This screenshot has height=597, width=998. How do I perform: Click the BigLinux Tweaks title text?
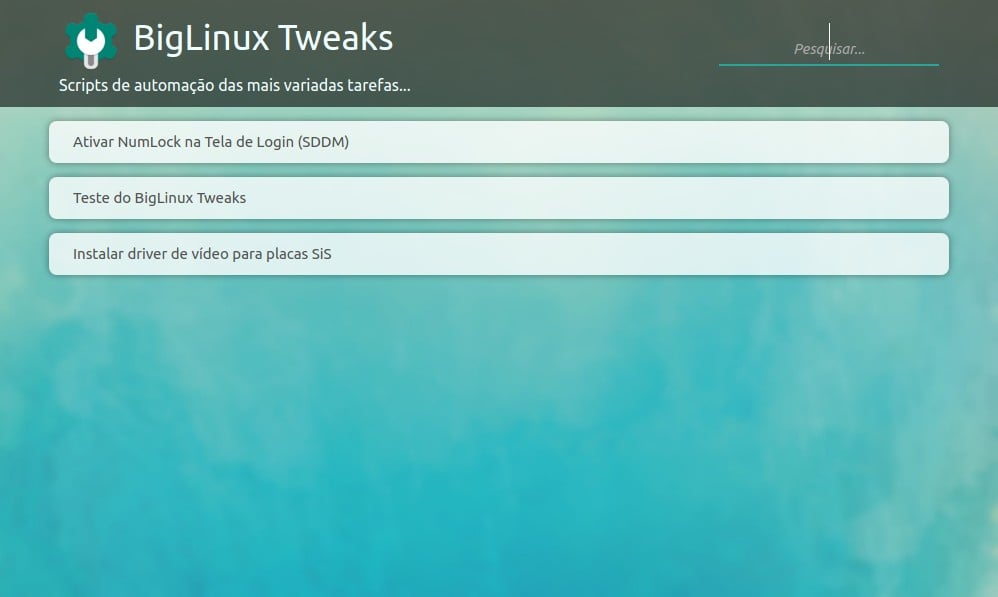(264, 38)
